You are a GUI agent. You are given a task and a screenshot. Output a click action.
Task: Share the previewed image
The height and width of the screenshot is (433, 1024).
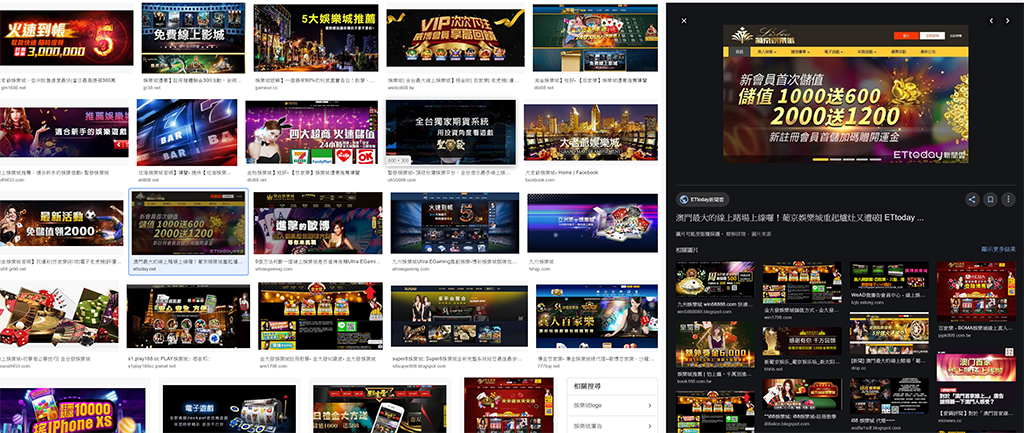click(x=972, y=200)
